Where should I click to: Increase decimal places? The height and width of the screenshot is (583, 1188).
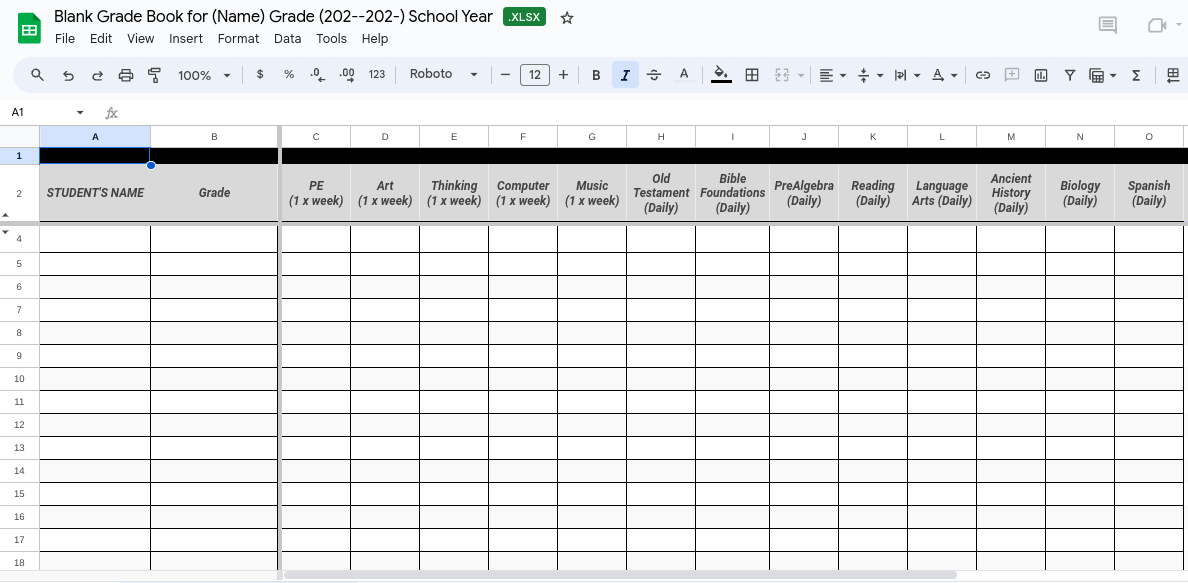[x=348, y=75]
